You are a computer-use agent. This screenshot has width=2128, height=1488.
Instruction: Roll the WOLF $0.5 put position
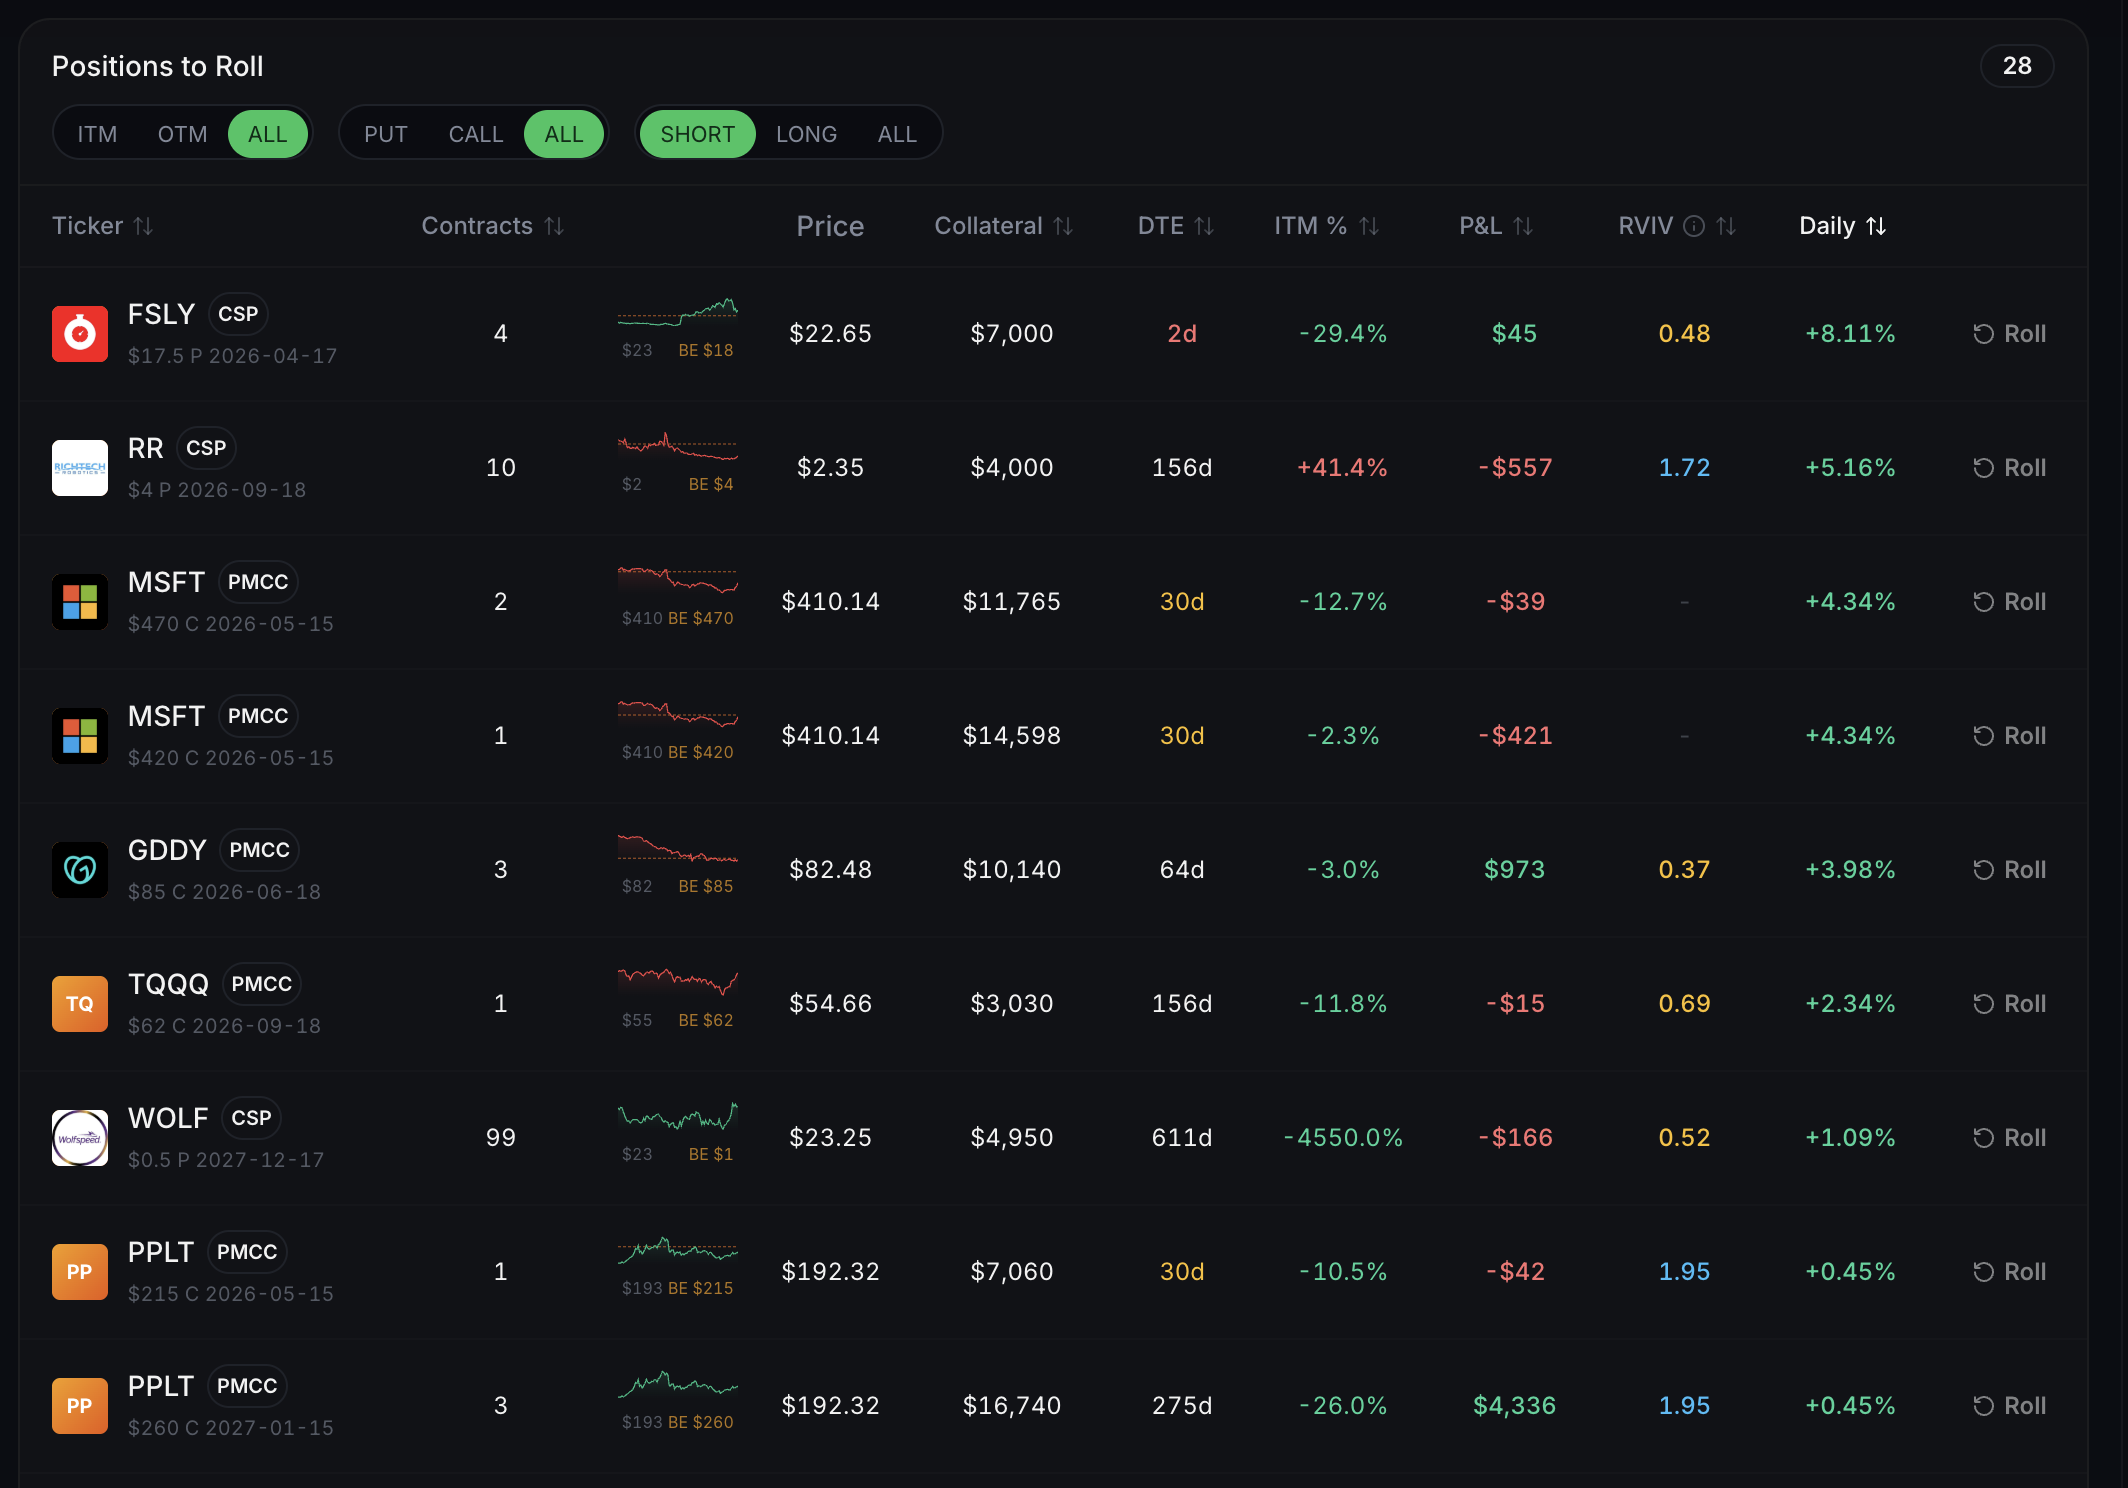coord(2010,1138)
